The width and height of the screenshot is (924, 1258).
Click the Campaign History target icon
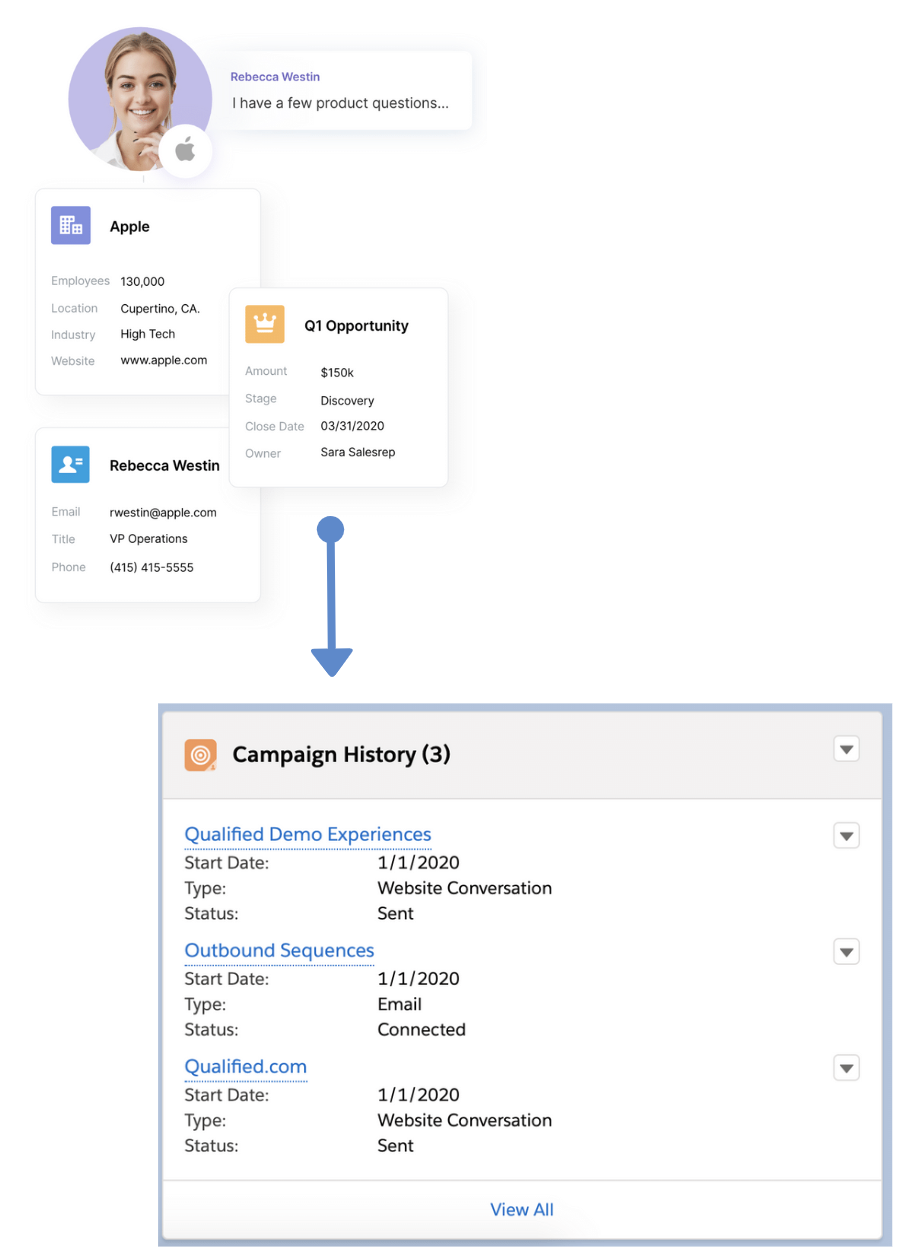(201, 755)
